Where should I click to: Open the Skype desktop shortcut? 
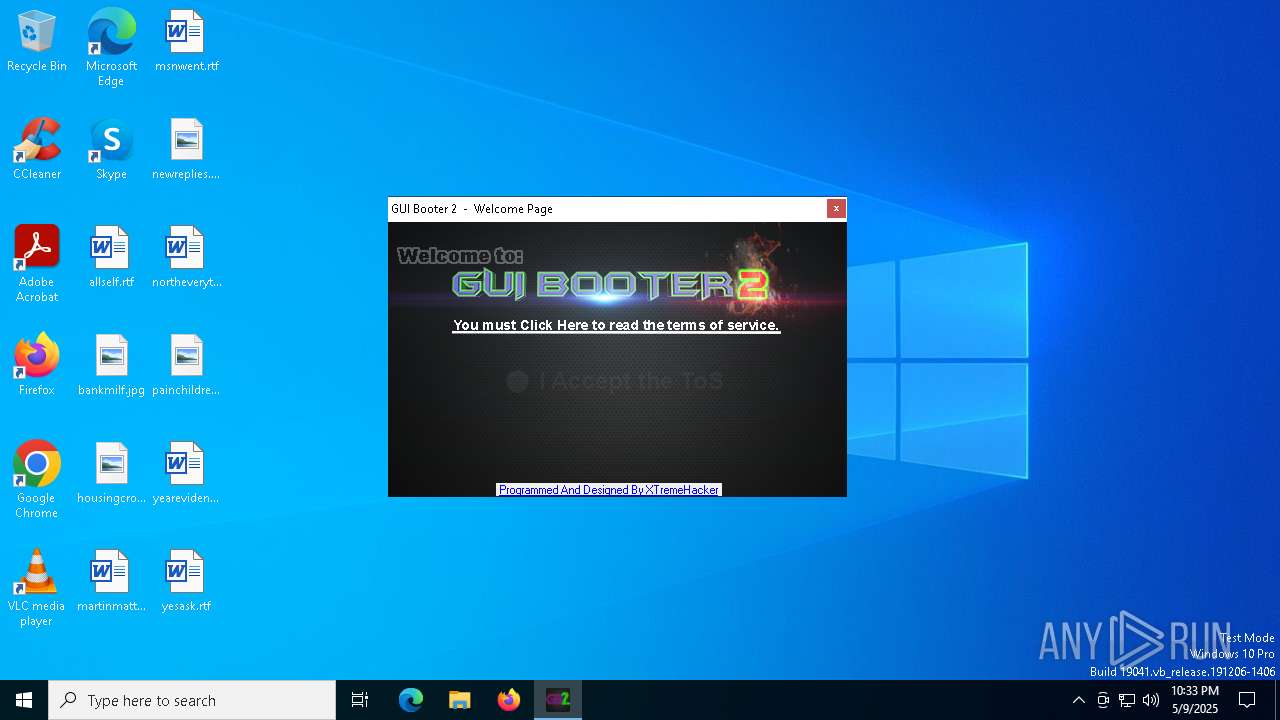[111, 150]
